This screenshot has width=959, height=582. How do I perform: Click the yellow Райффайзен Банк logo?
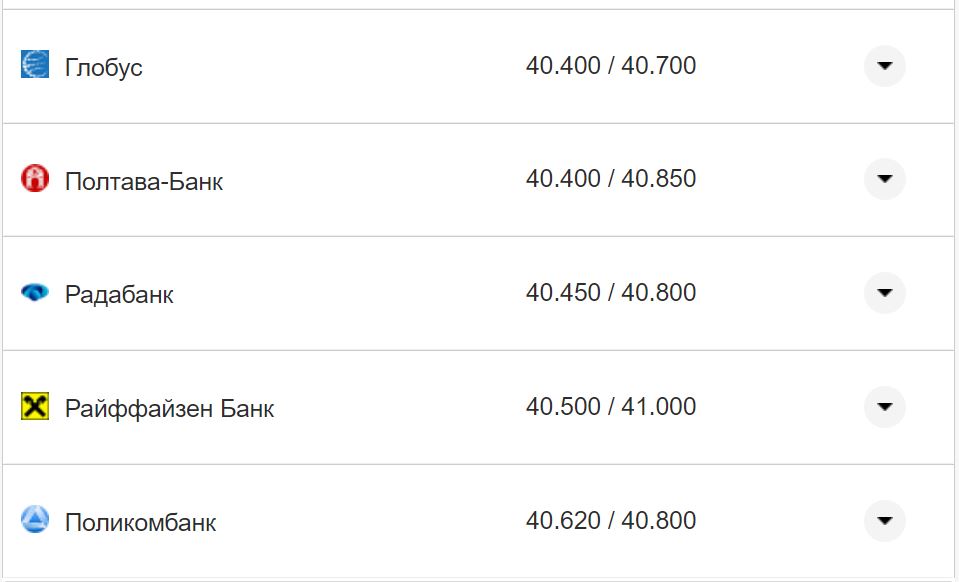pyautogui.click(x=35, y=407)
